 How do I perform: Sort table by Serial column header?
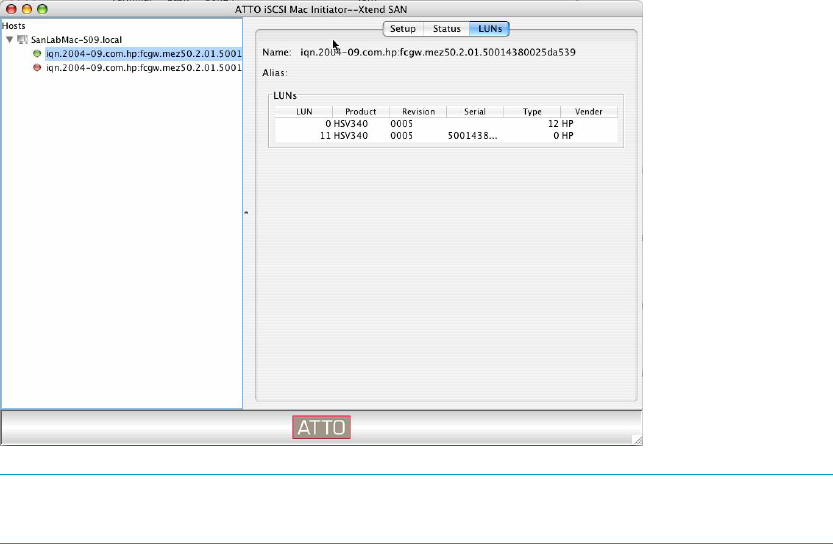(475, 112)
